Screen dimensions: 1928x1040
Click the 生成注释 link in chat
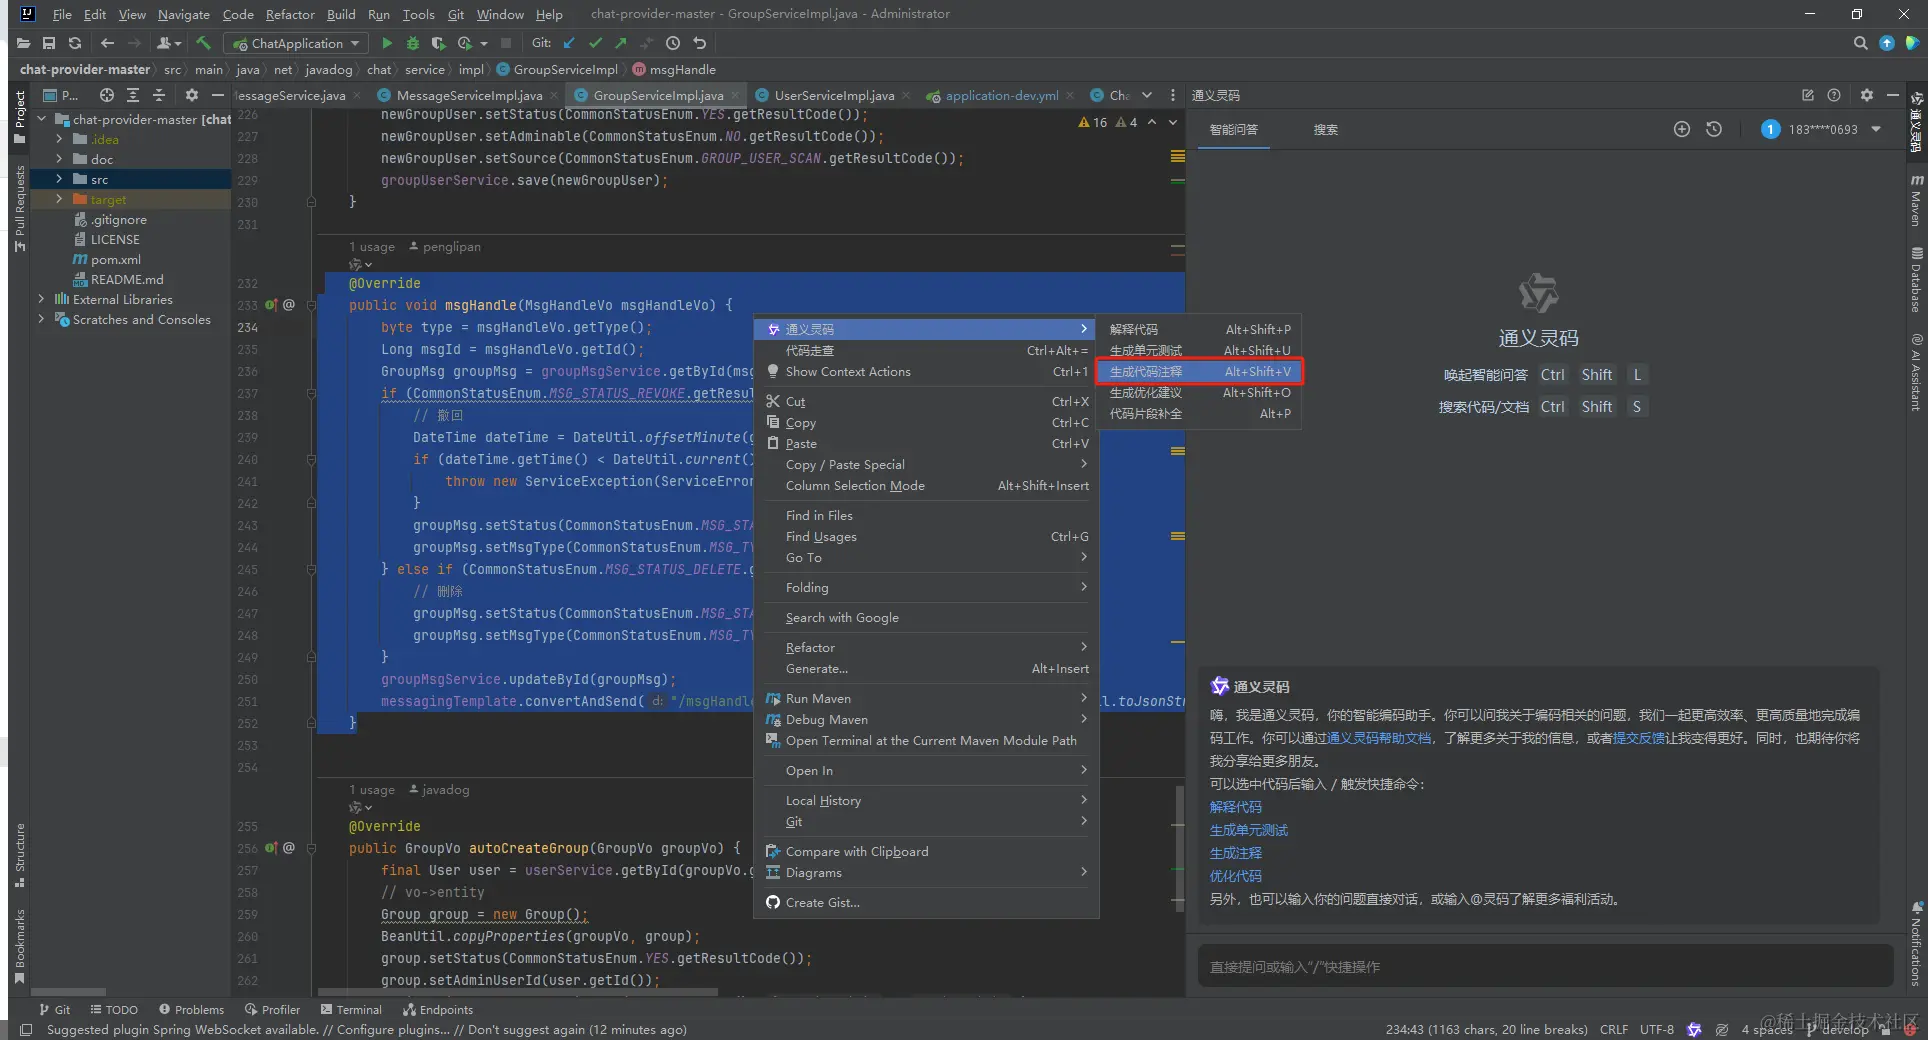click(1235, 853)
